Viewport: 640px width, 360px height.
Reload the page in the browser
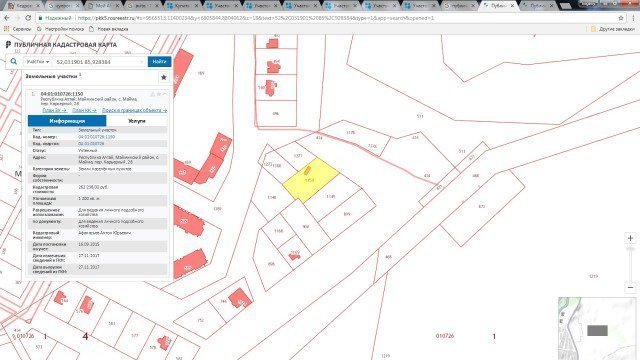click(28, 18)
